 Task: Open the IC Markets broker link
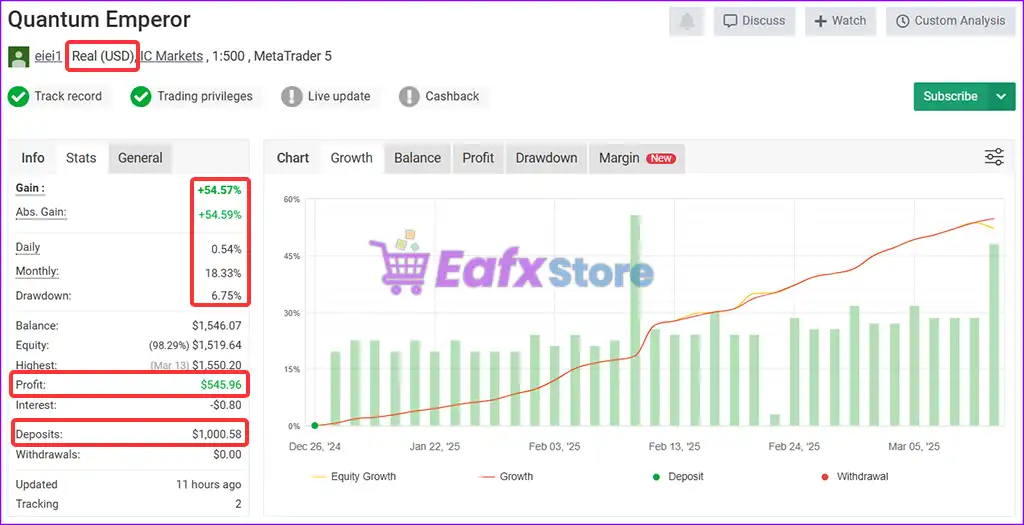[172, 56]
